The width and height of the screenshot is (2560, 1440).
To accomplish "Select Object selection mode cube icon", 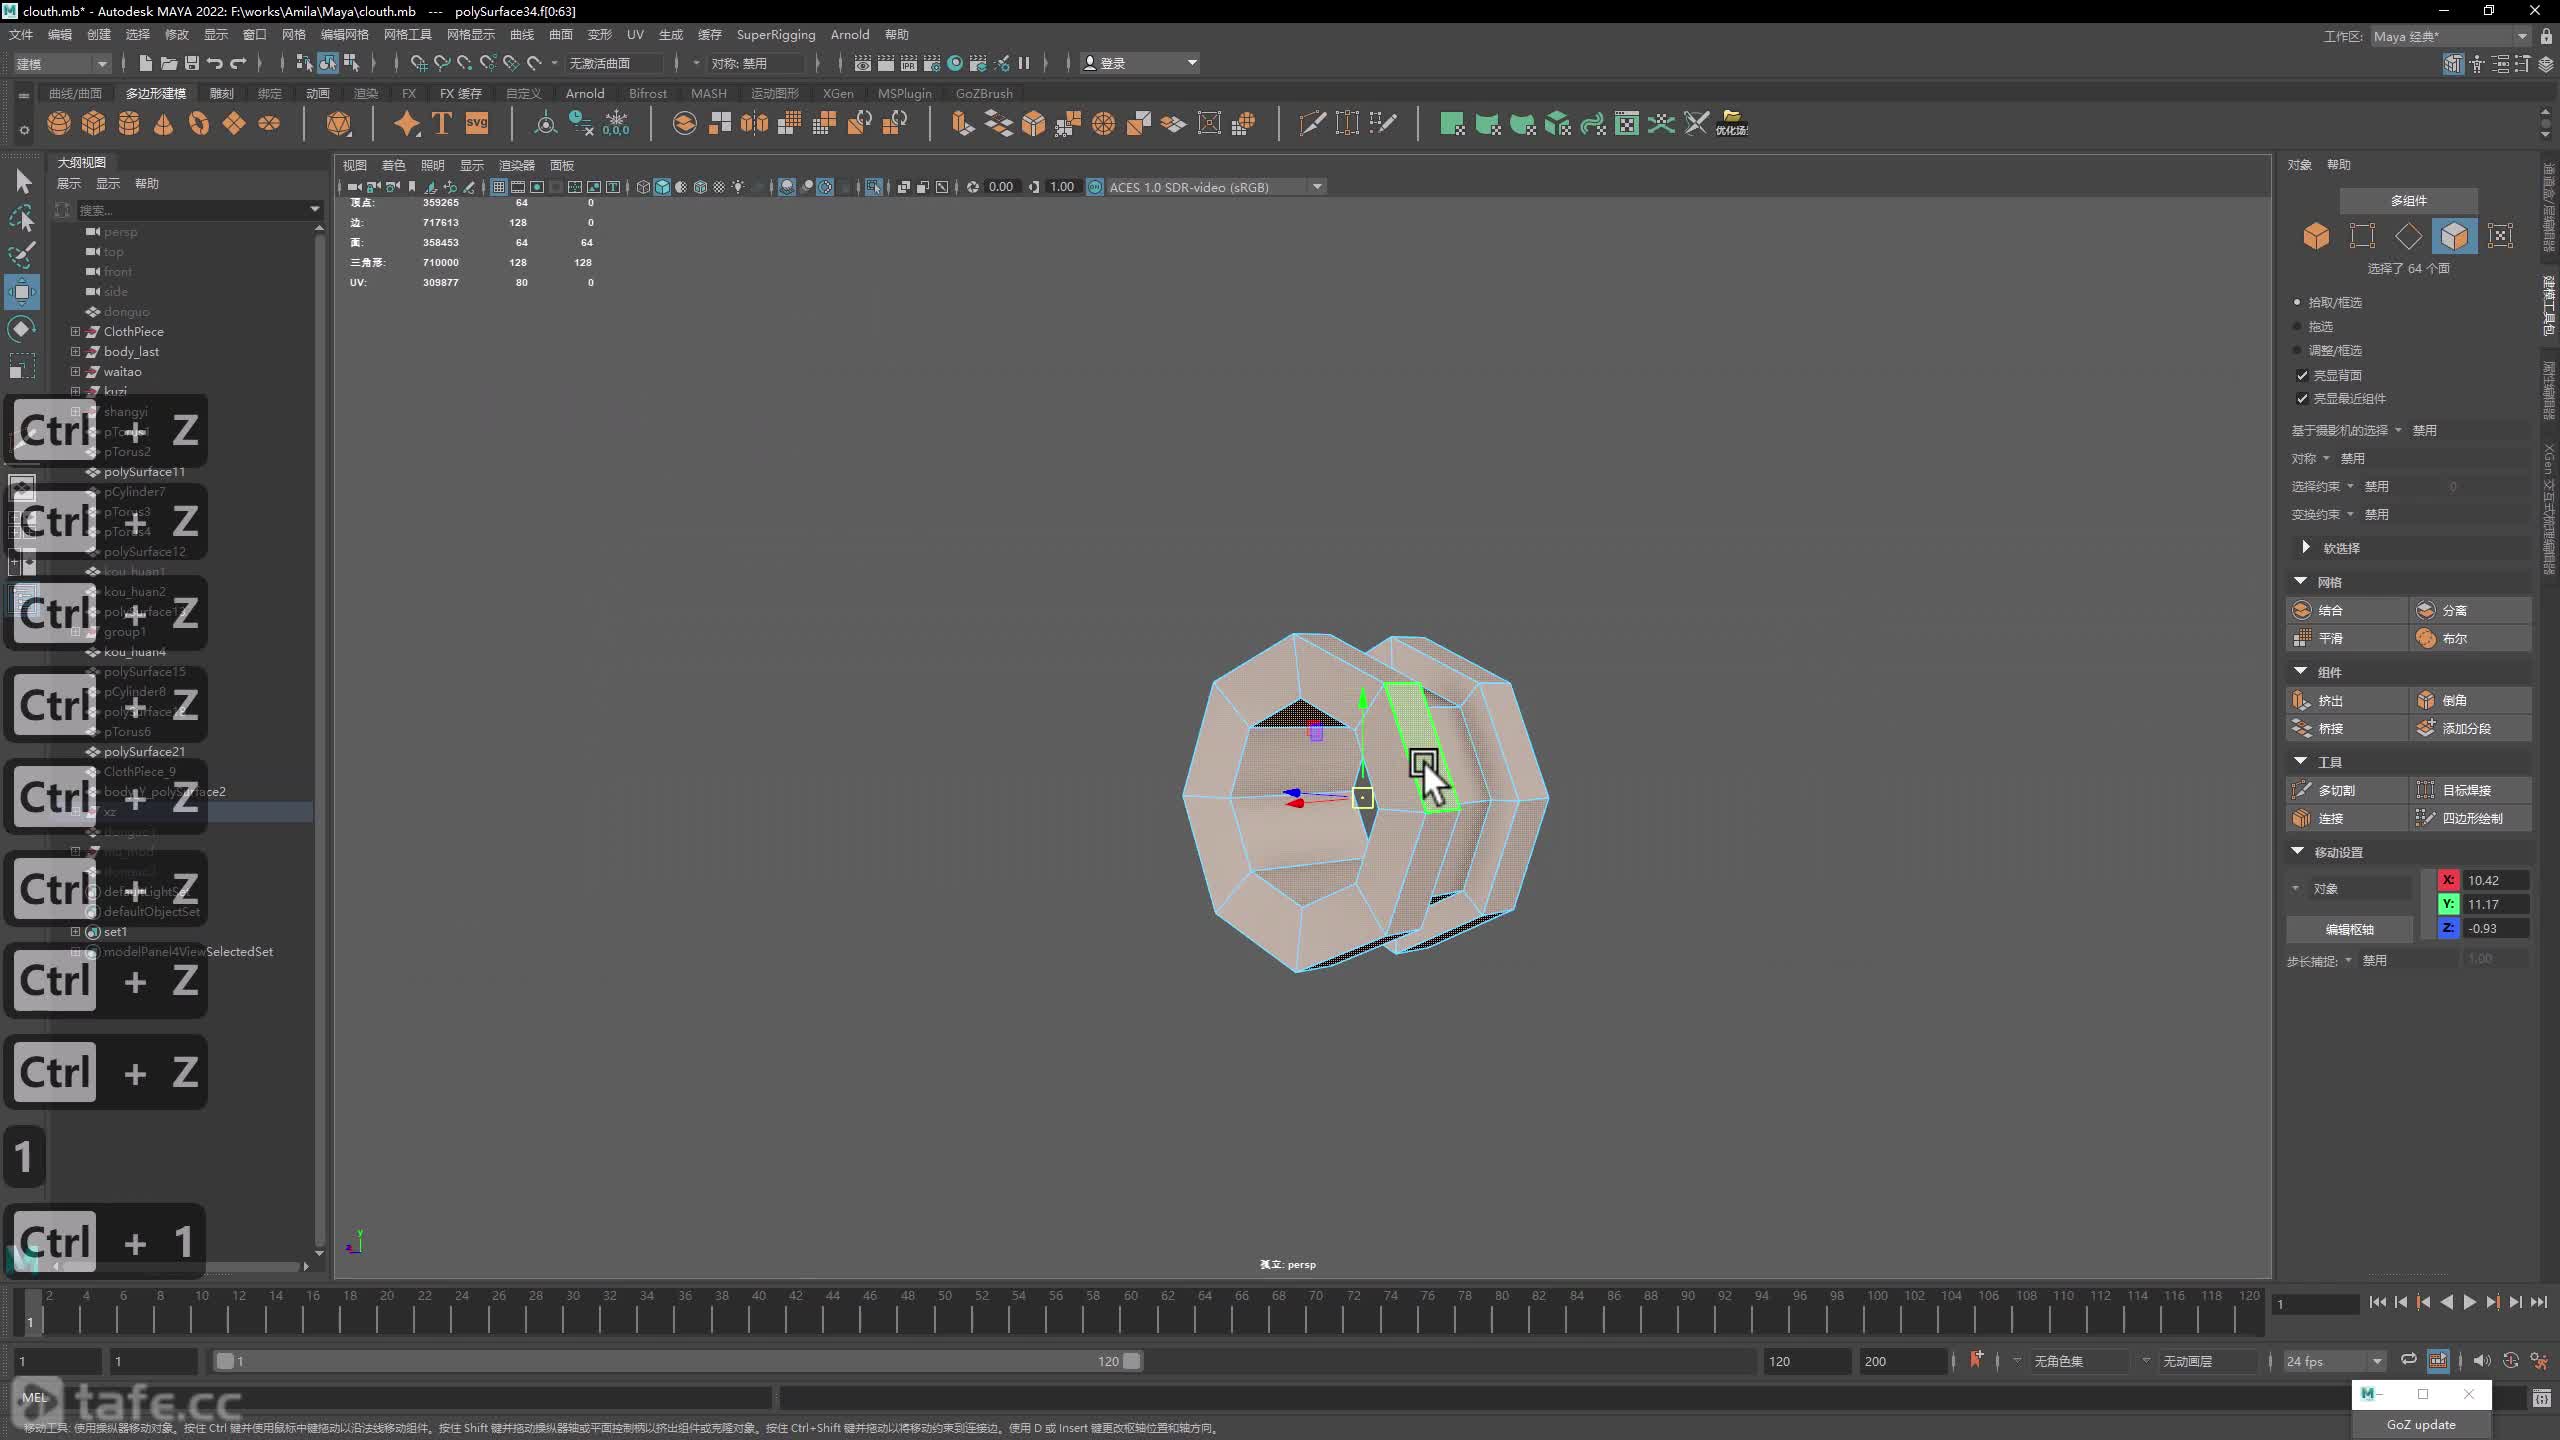I will click(x=2316, y=236).
